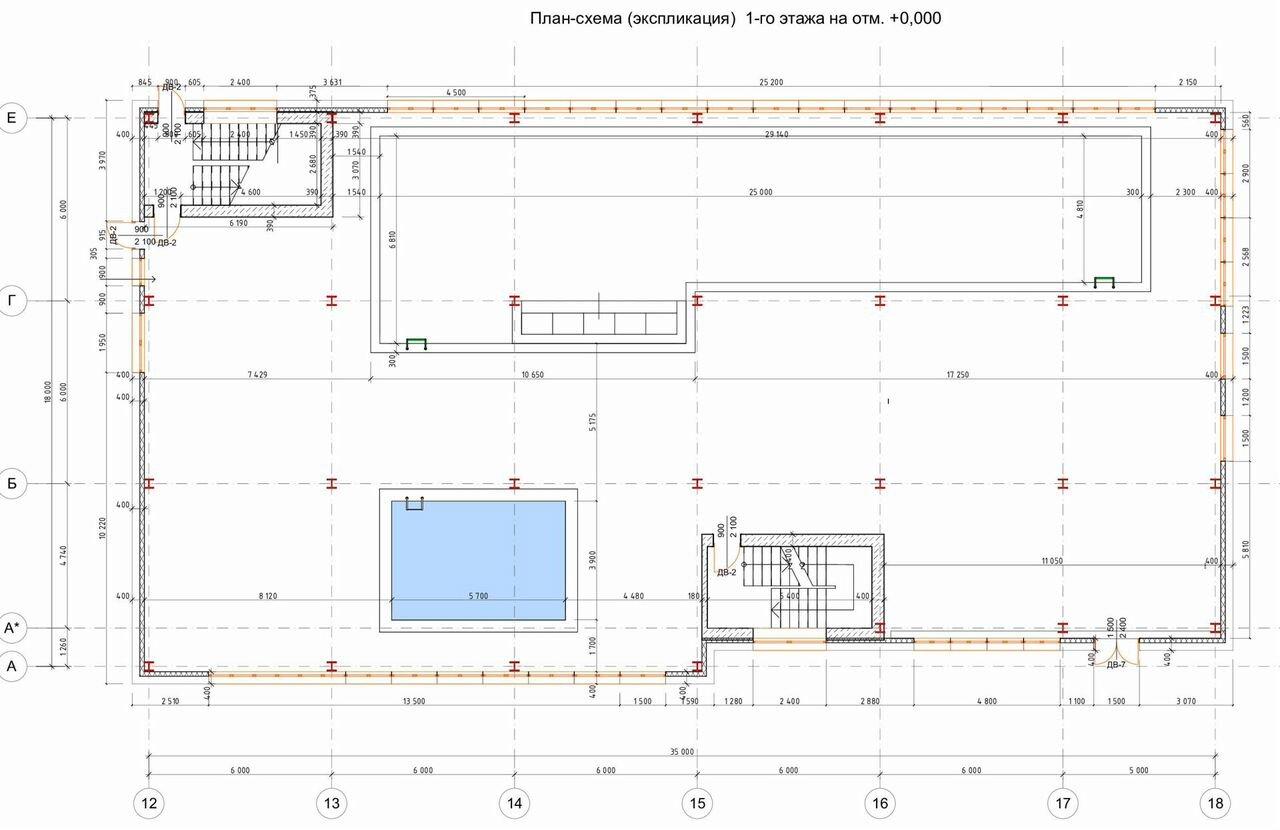Select the axis bubble numbered 18
This screenshot has width=1280, height=830.
(x=1215, y=803)
